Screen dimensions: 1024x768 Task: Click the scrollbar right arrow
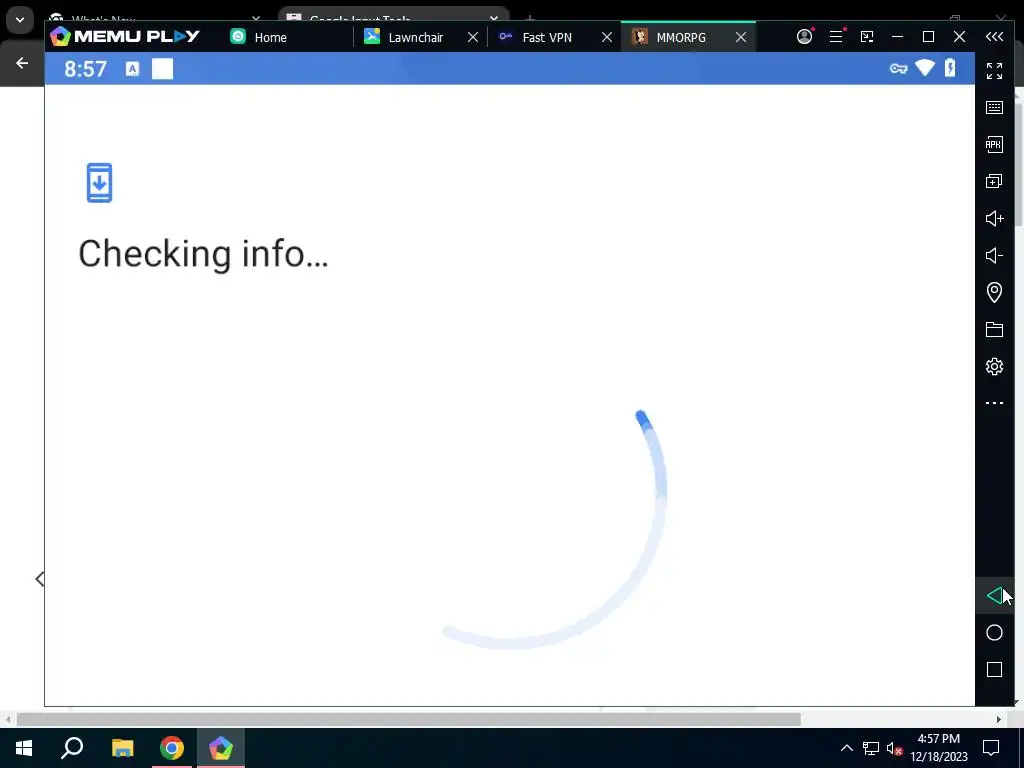pos(999,719)
